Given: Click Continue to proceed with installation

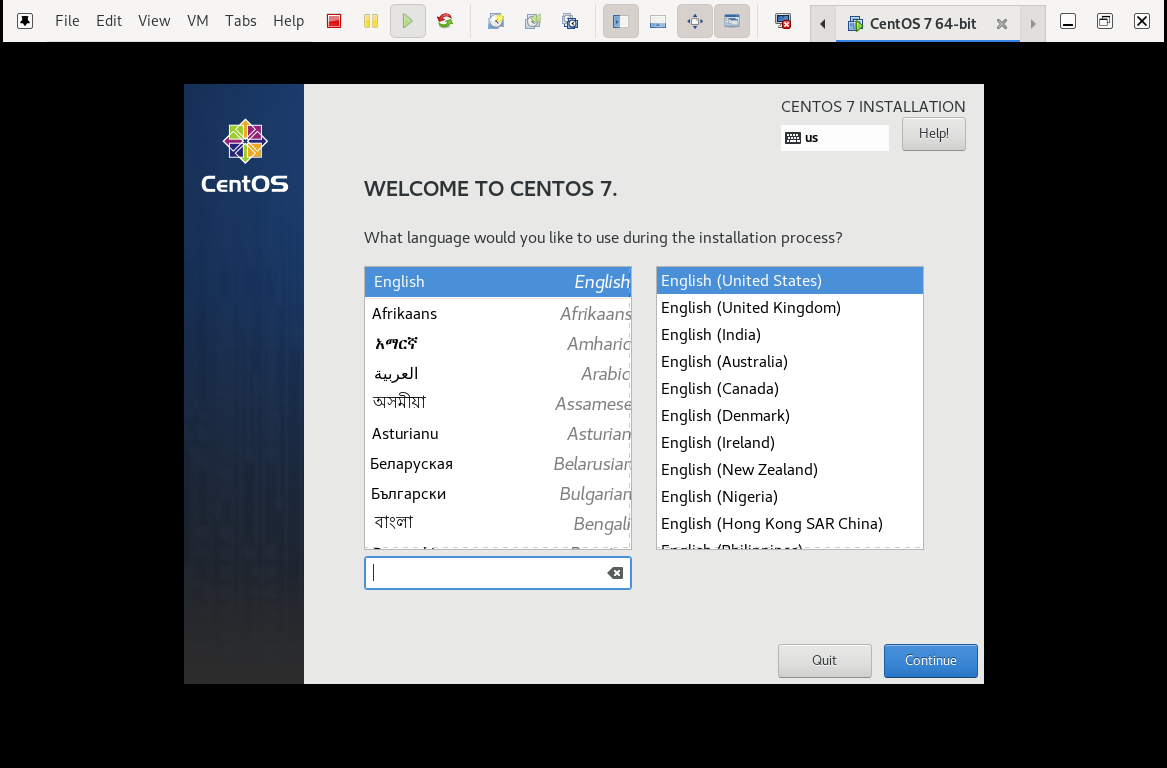Looking at the screenshot, I should (930, 661).
